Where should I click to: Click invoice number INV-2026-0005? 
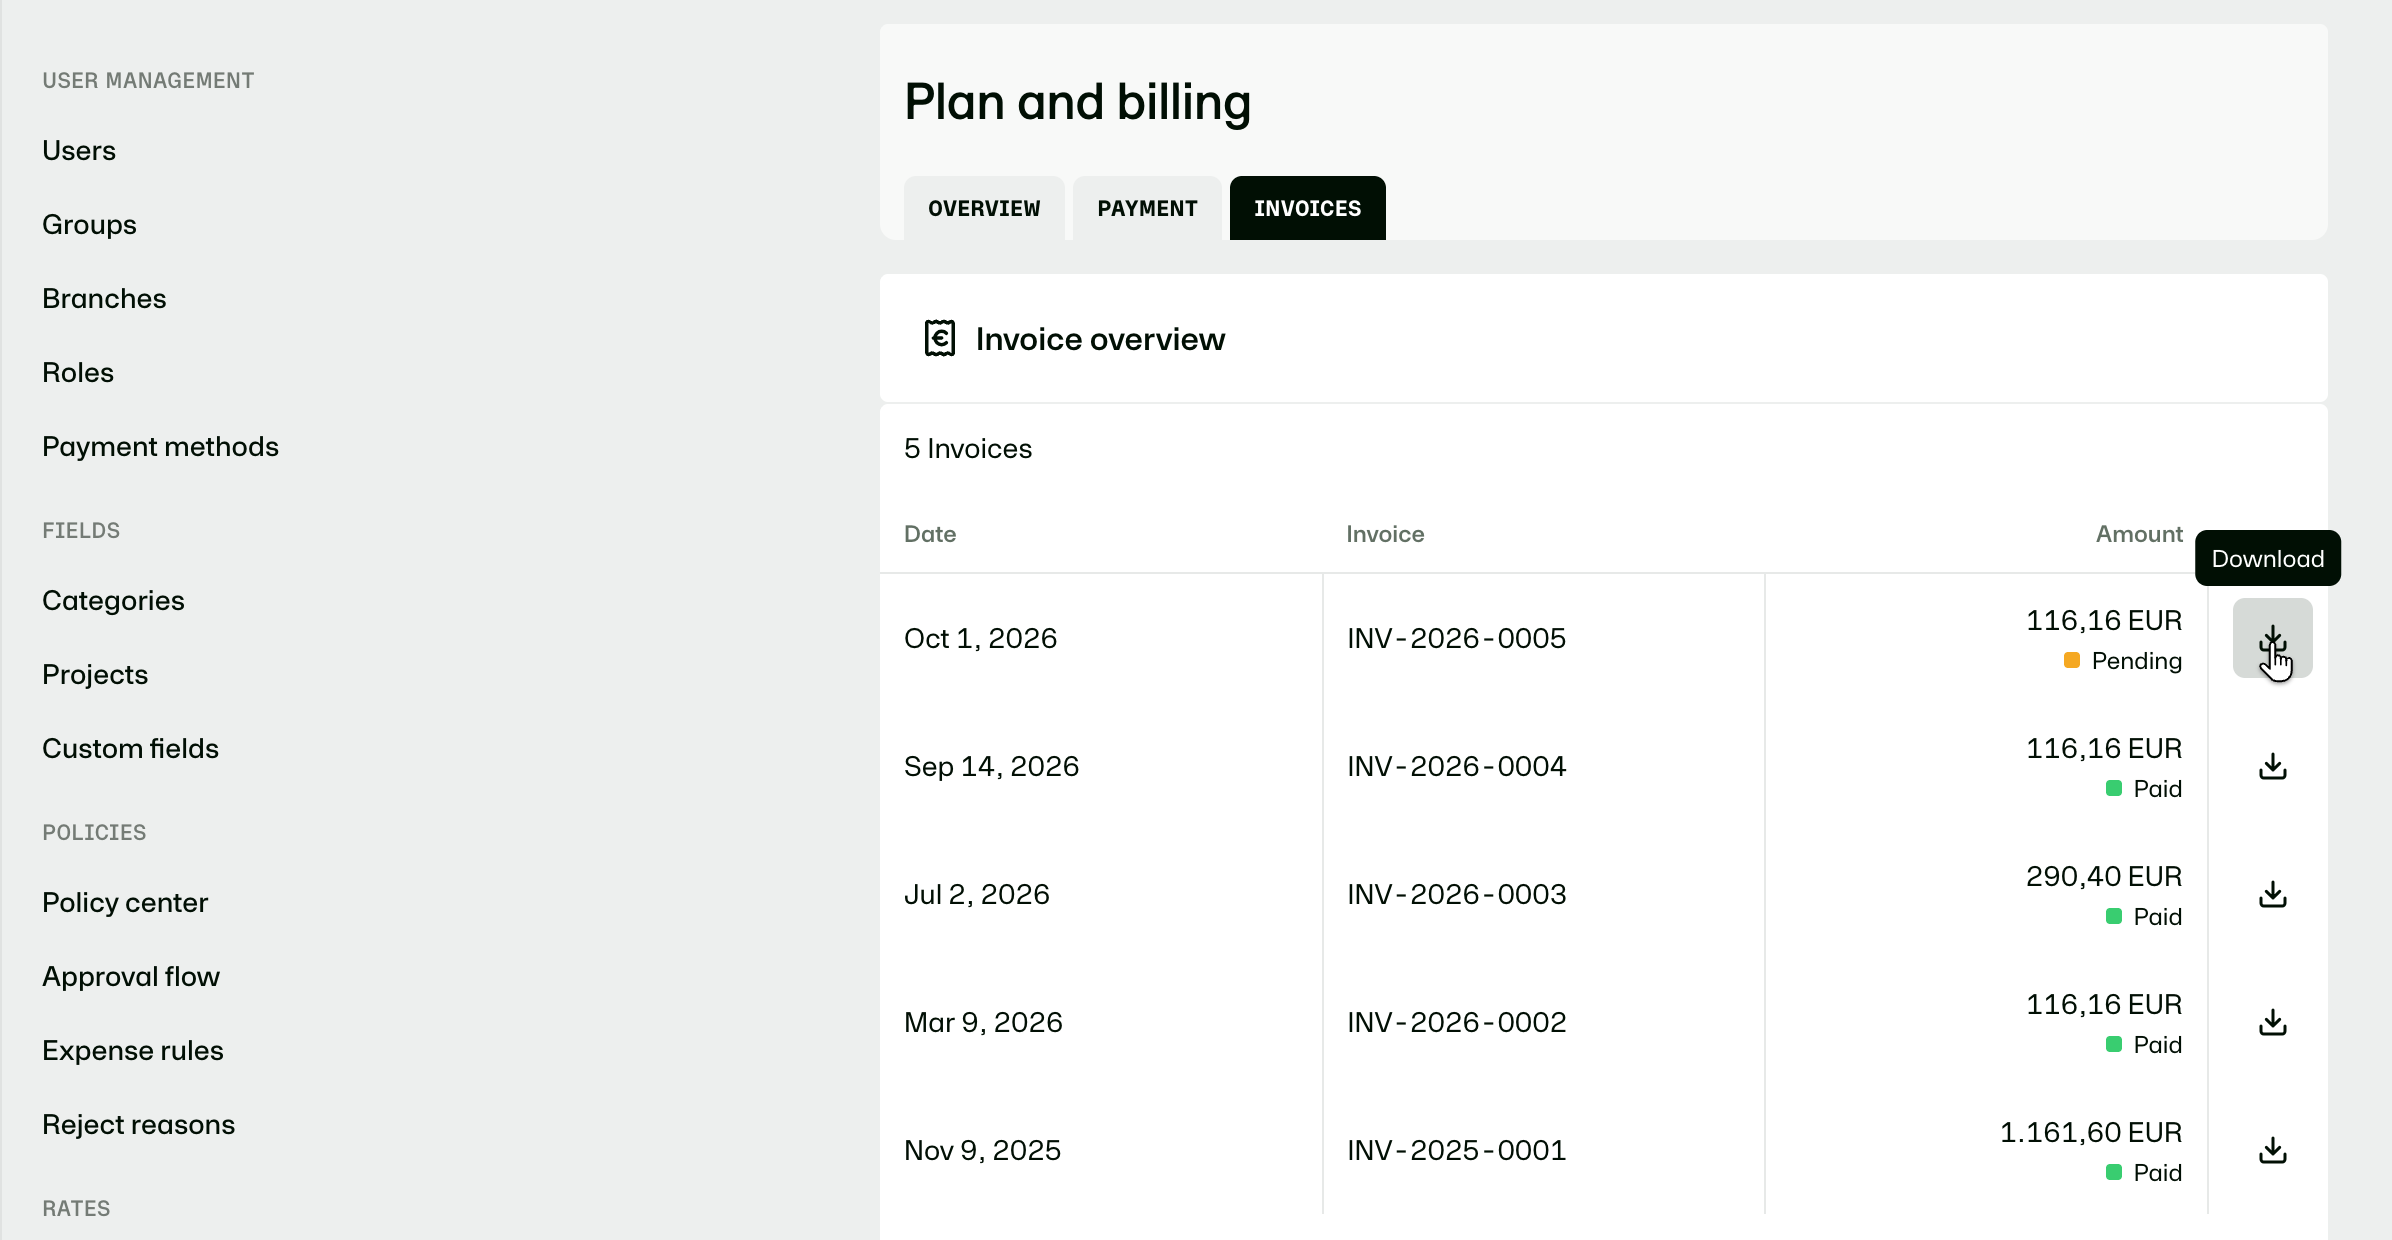coord(1456,638)
